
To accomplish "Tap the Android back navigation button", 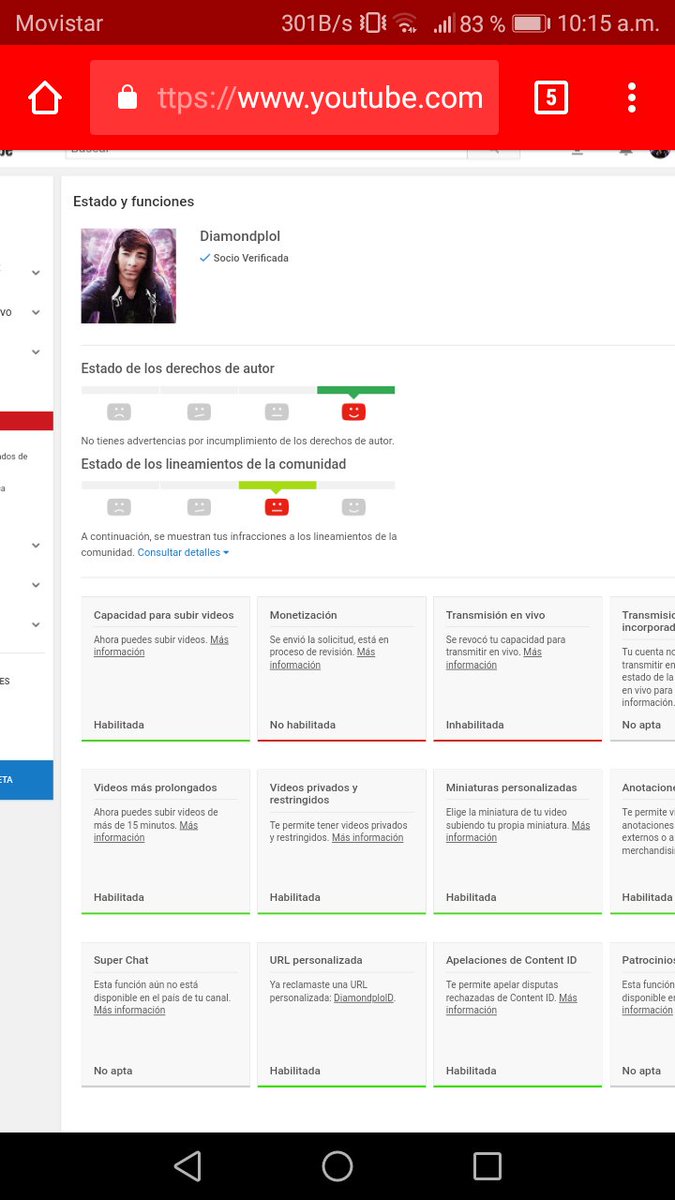I will (x=187, y=1166).
